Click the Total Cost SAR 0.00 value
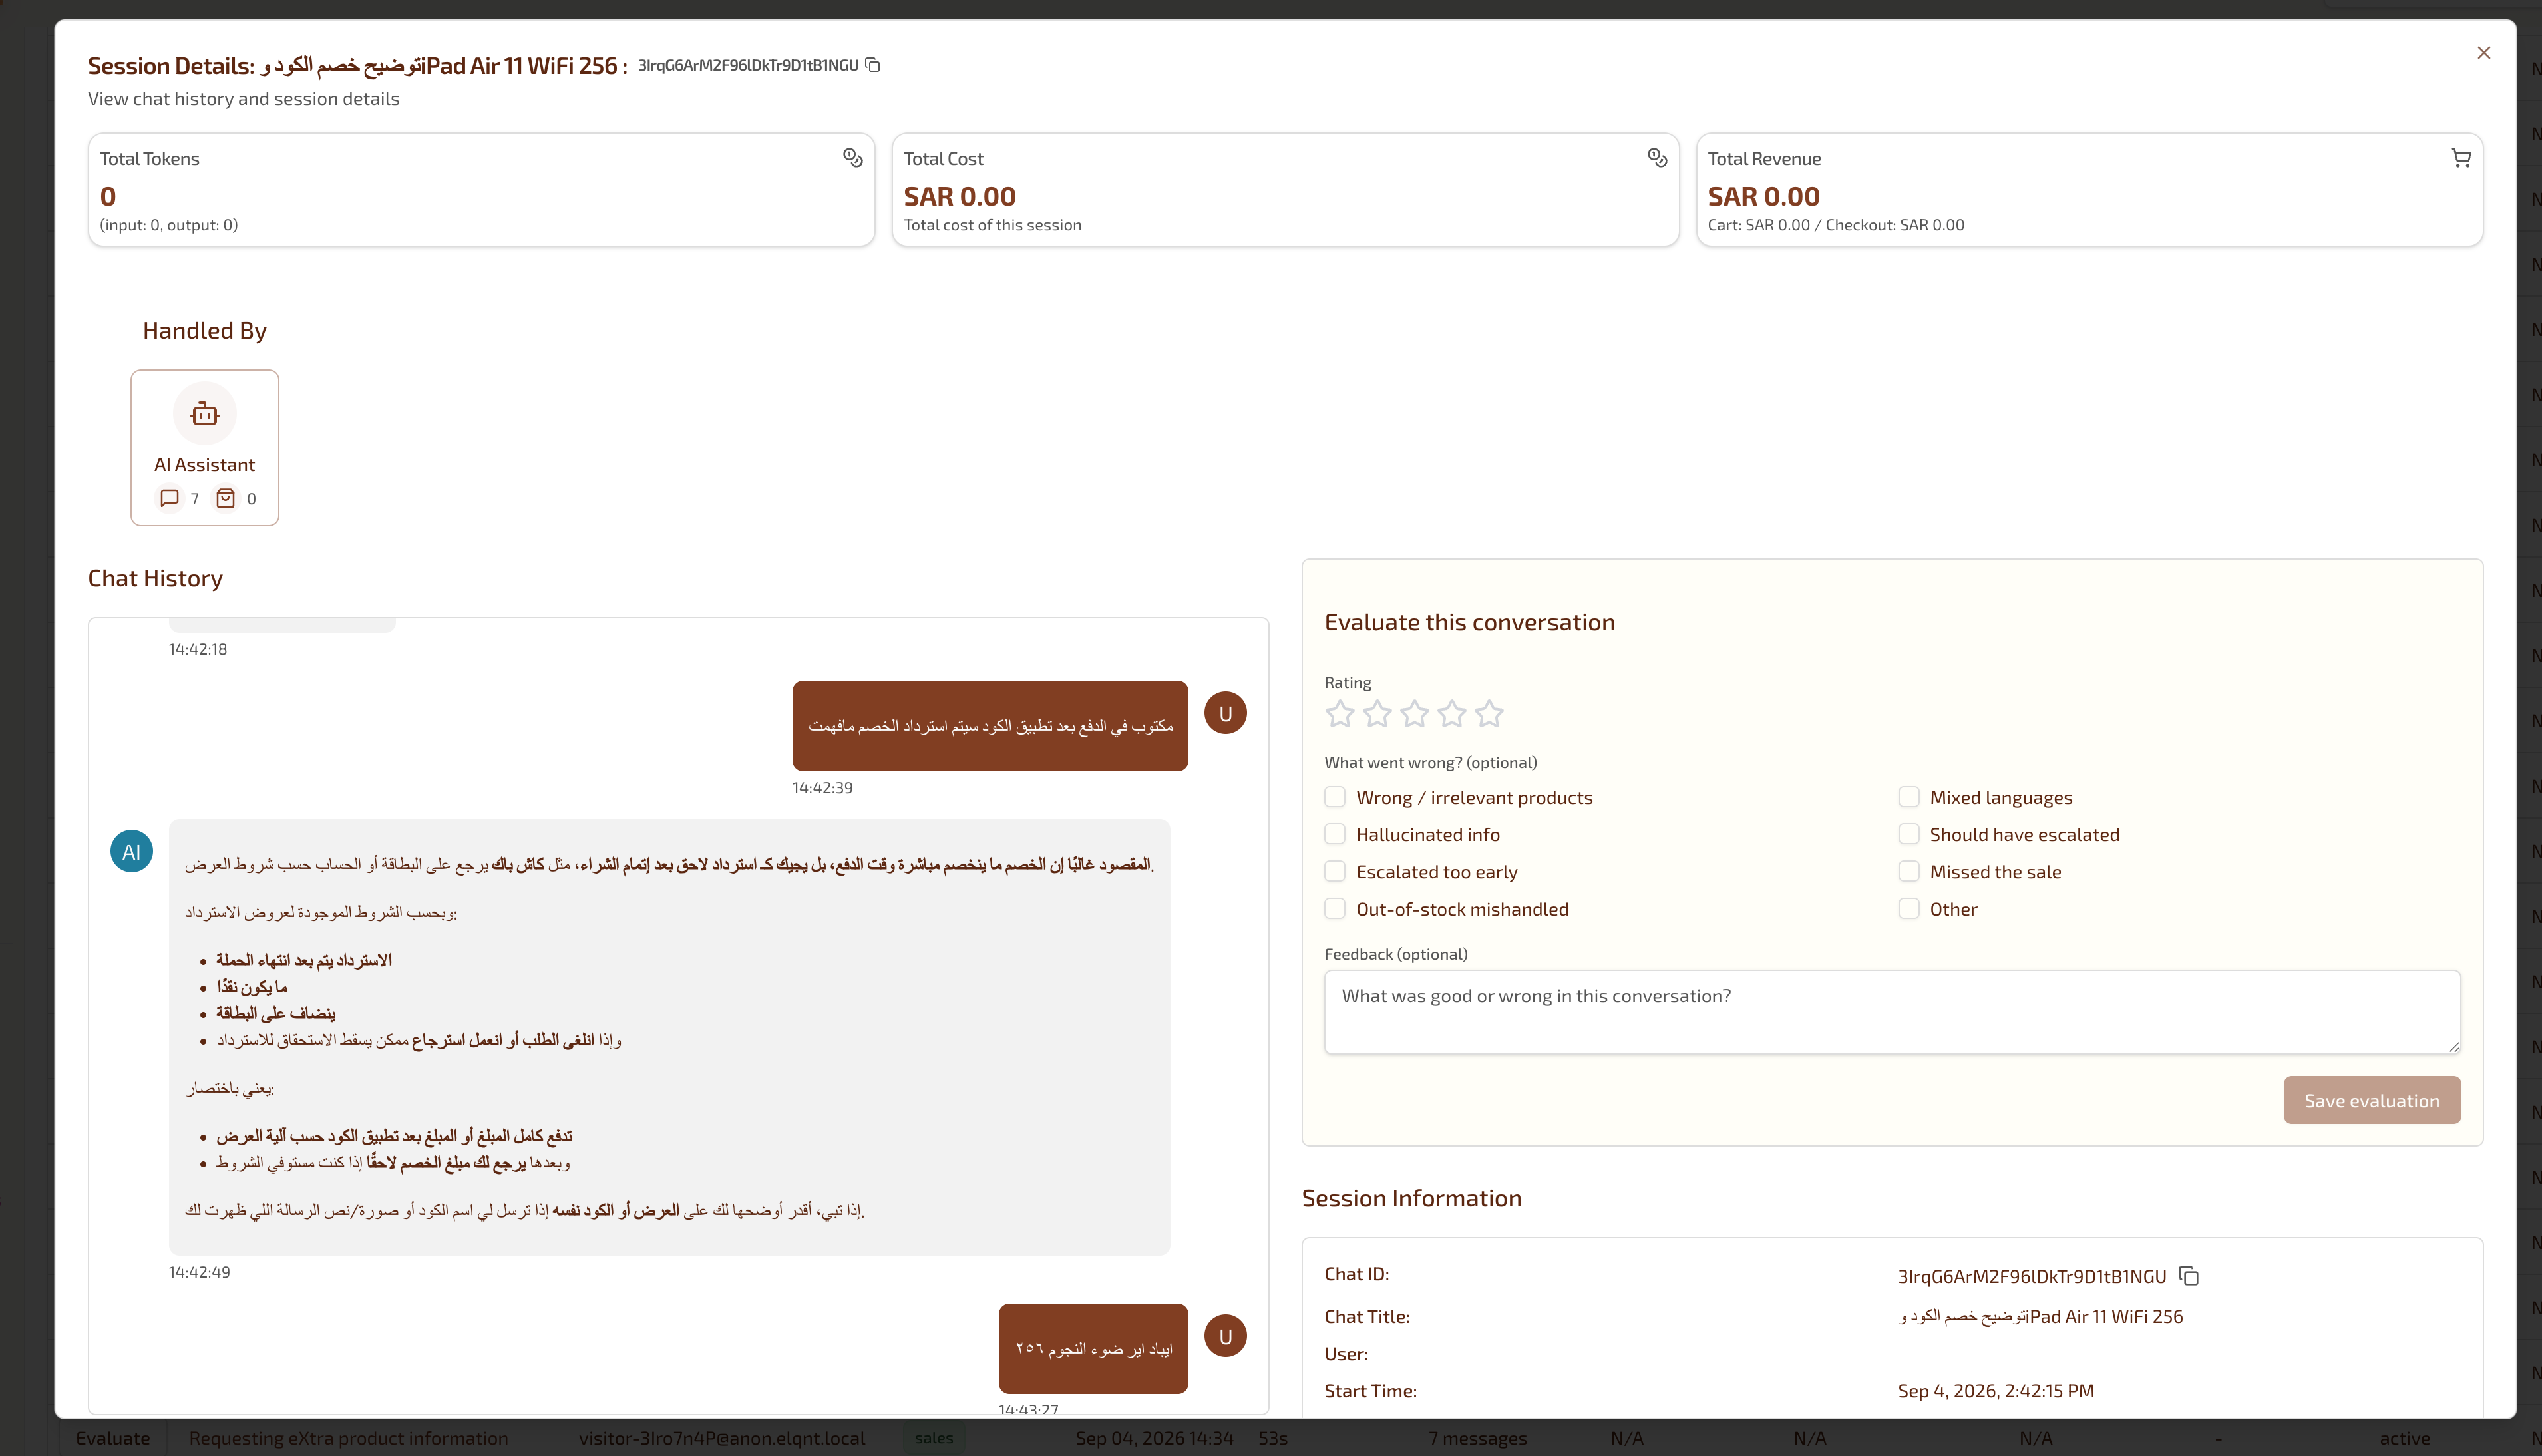The image size is (2542, 1456). [x=960, y=197]
